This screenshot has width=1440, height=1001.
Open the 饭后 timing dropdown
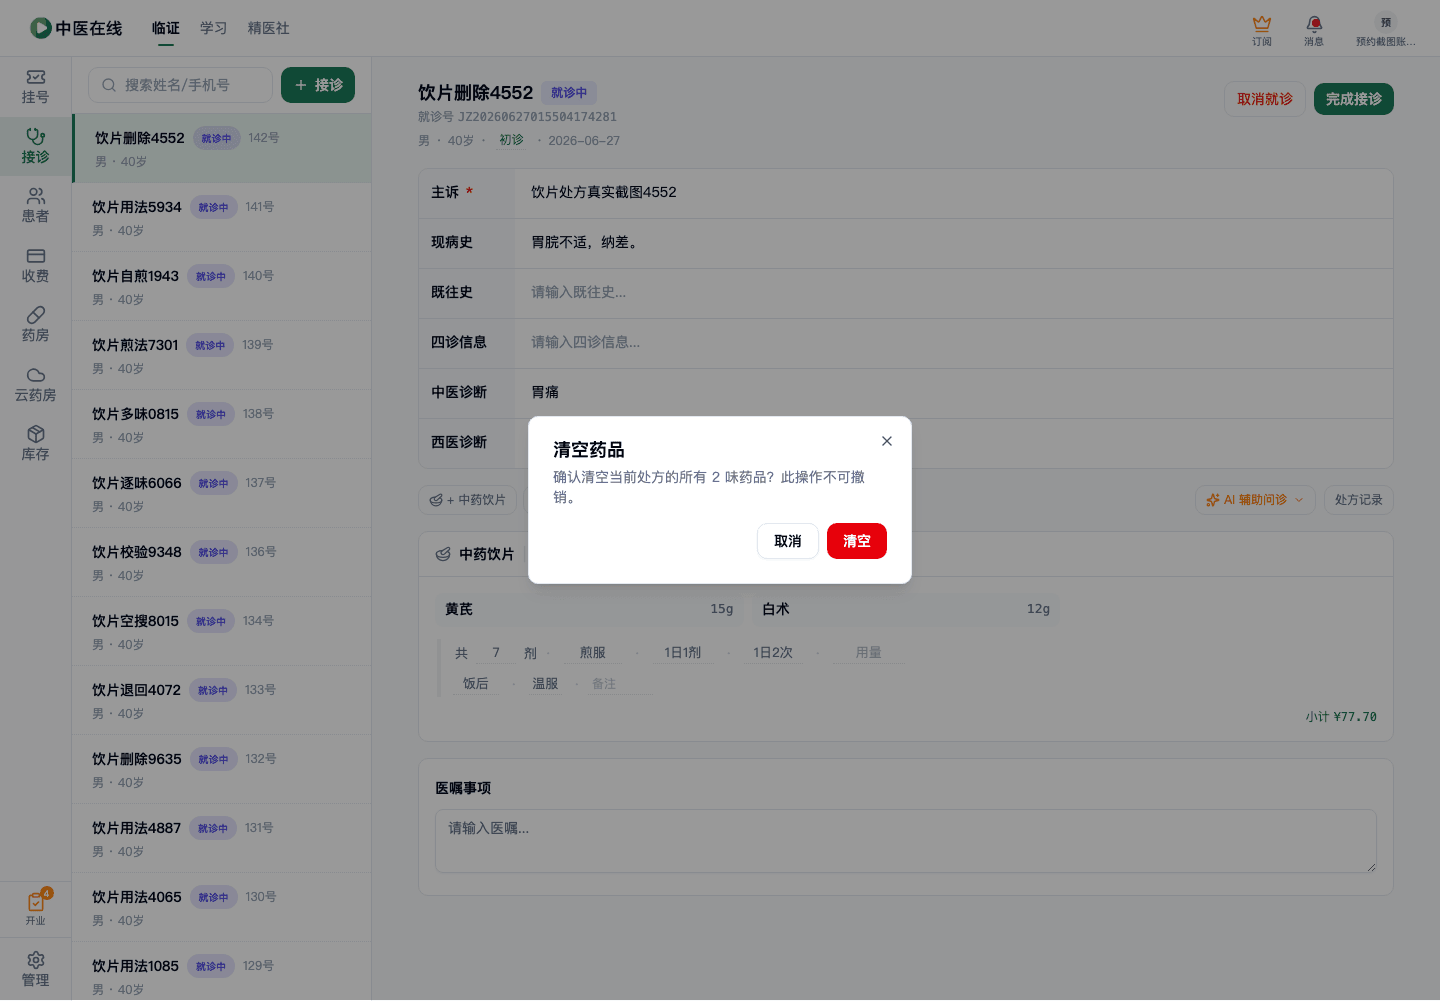point(476,684)
